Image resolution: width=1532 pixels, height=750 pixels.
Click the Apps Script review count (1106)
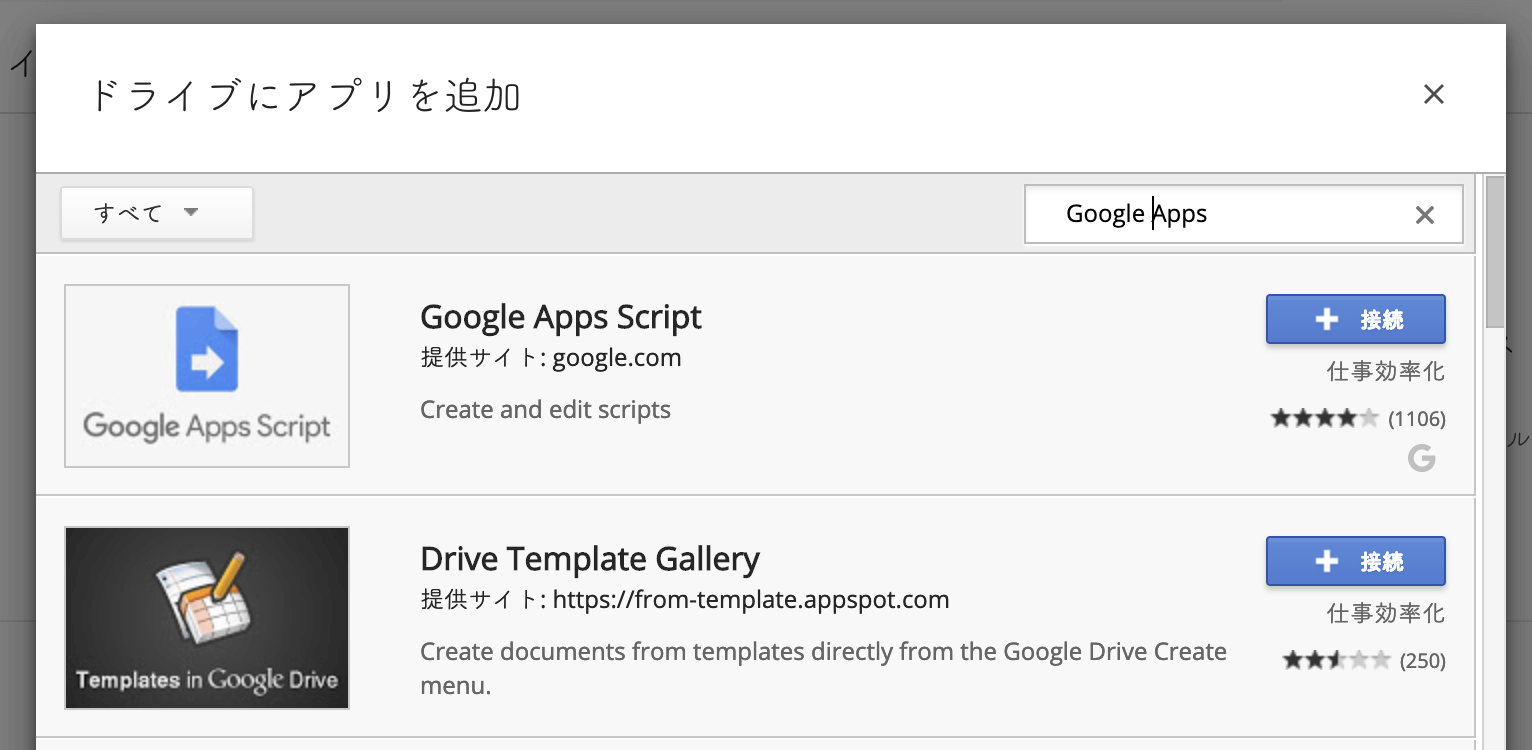pyautogui.click(x=1417, y=418)
